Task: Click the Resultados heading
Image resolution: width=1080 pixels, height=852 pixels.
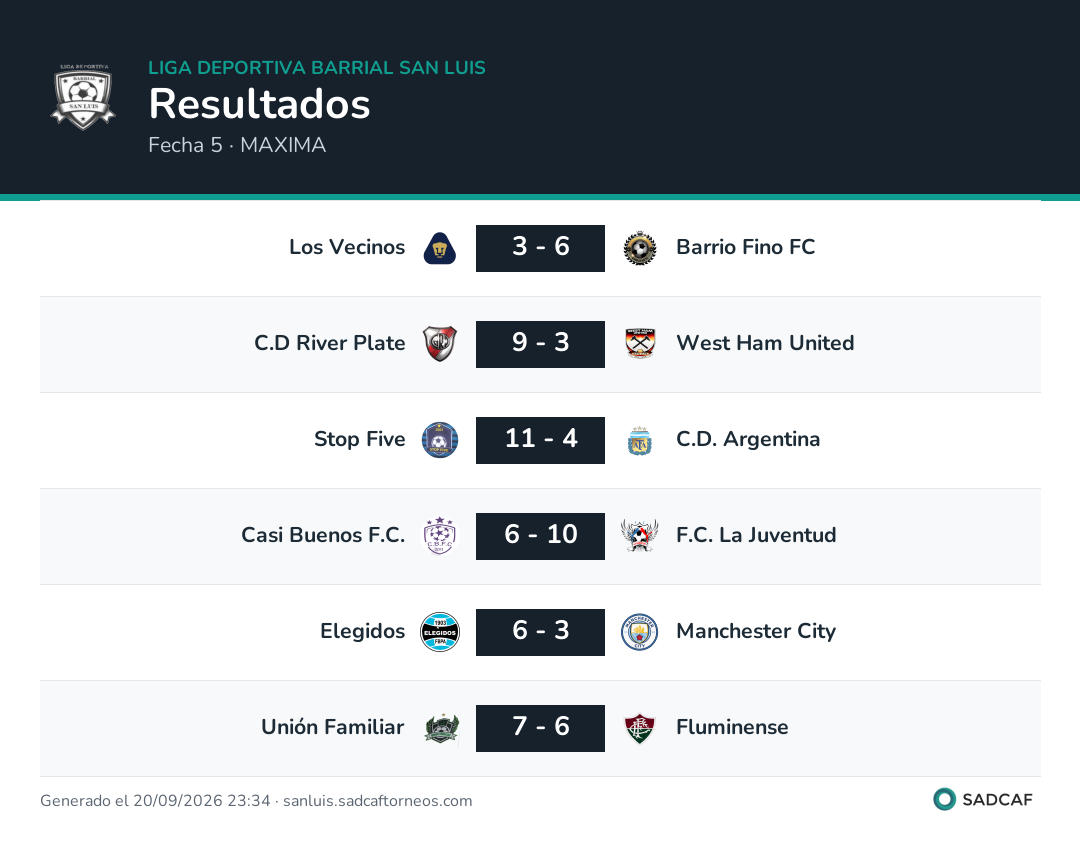Action: click(x=260, y=104)
